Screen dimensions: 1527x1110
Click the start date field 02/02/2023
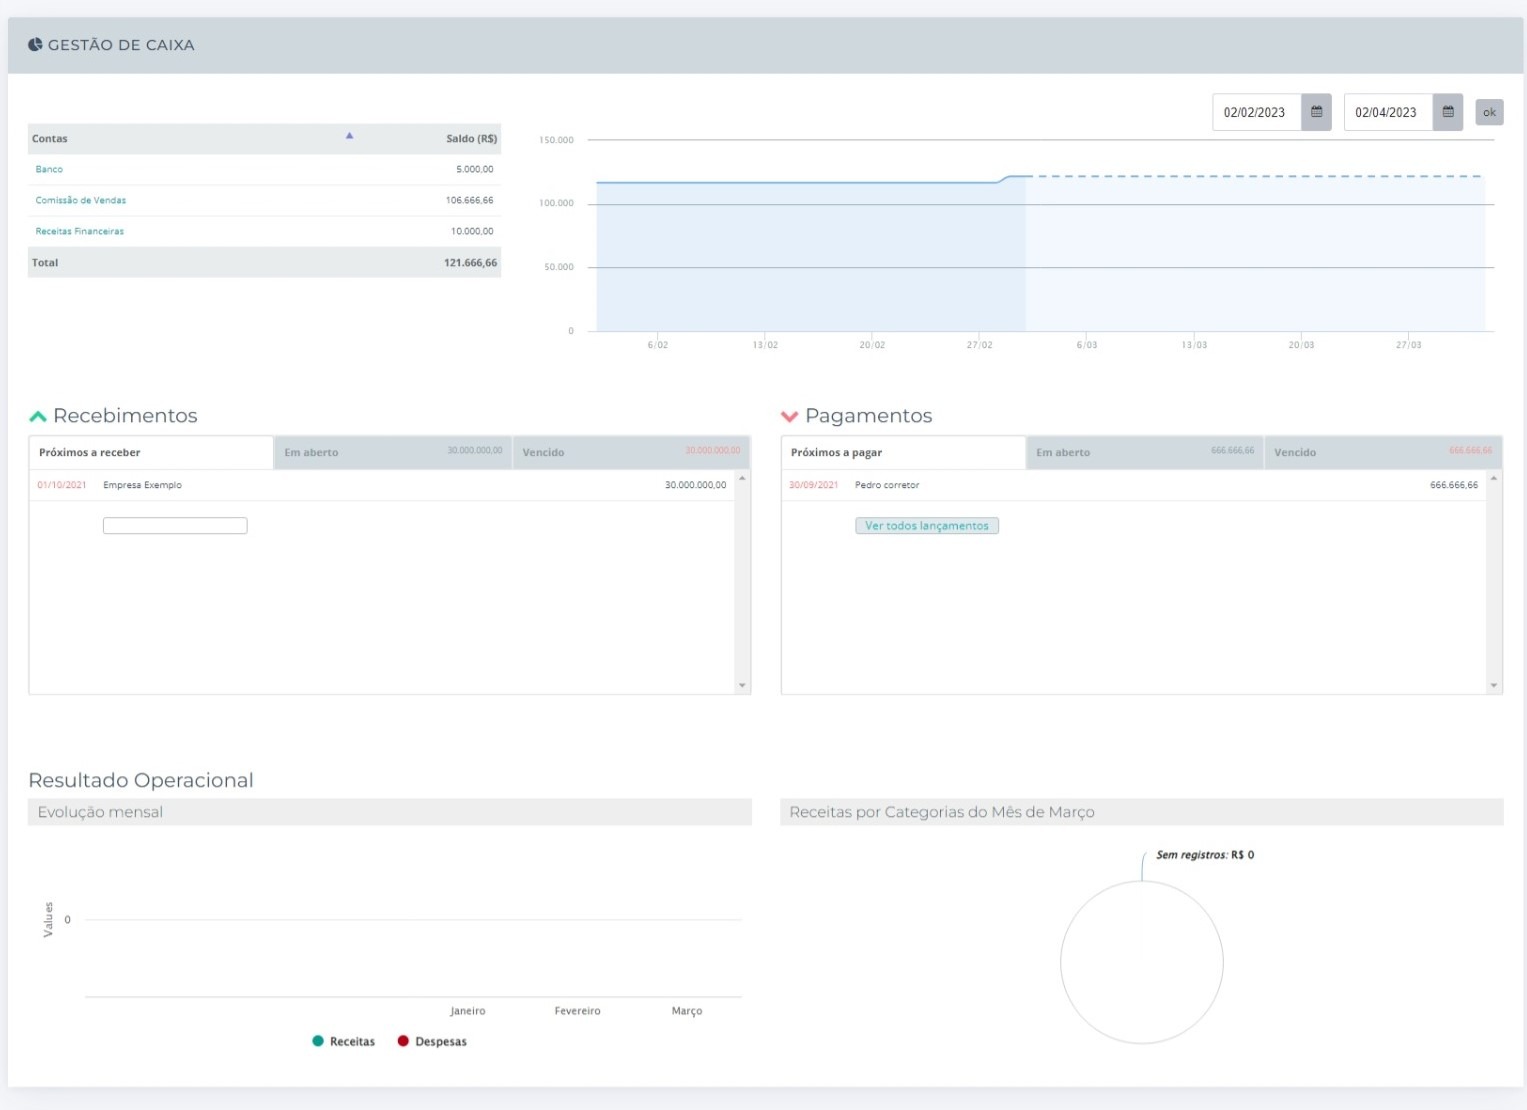[x=1255, y=112]
